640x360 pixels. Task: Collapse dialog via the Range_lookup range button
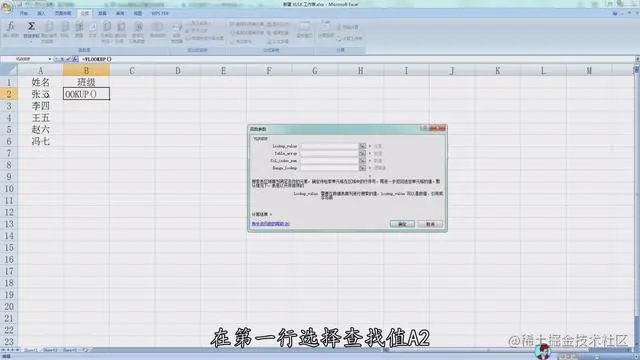pos(362,168)
